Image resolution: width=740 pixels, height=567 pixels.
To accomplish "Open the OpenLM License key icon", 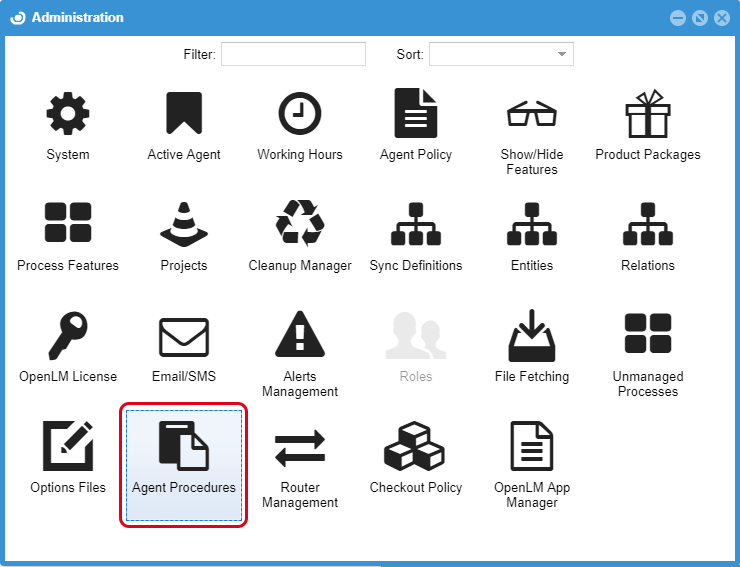I will coord(68,335).
